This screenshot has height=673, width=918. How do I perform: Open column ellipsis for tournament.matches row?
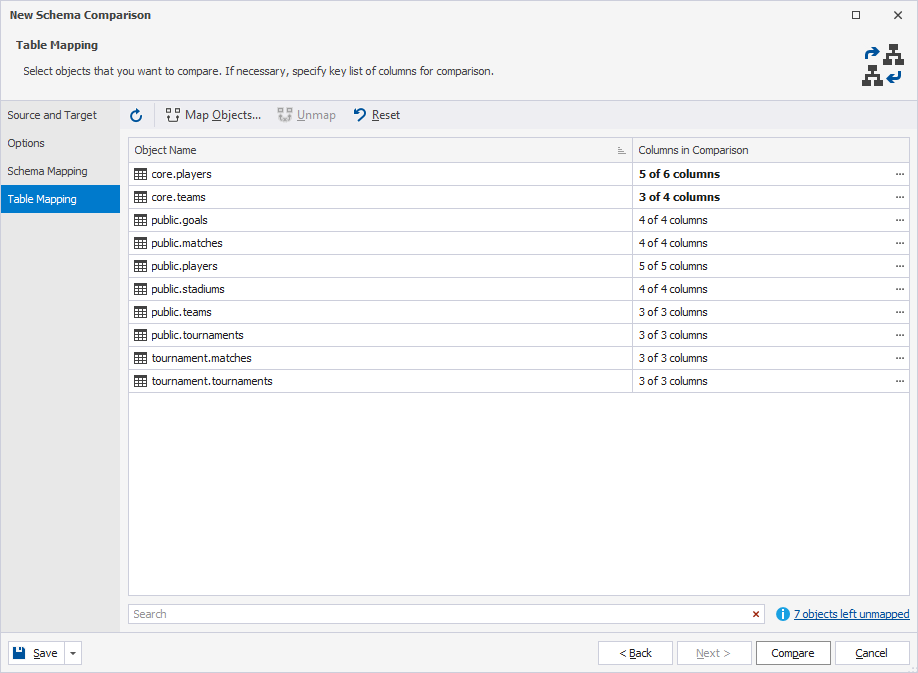pos(900,358)
